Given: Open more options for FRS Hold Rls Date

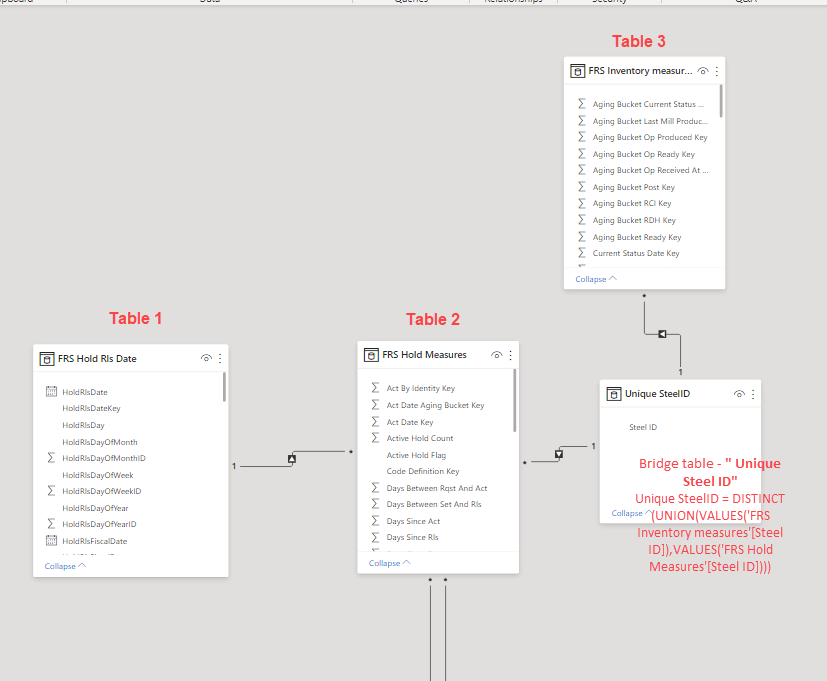Looking at the screenshot, I should [220, 359].
